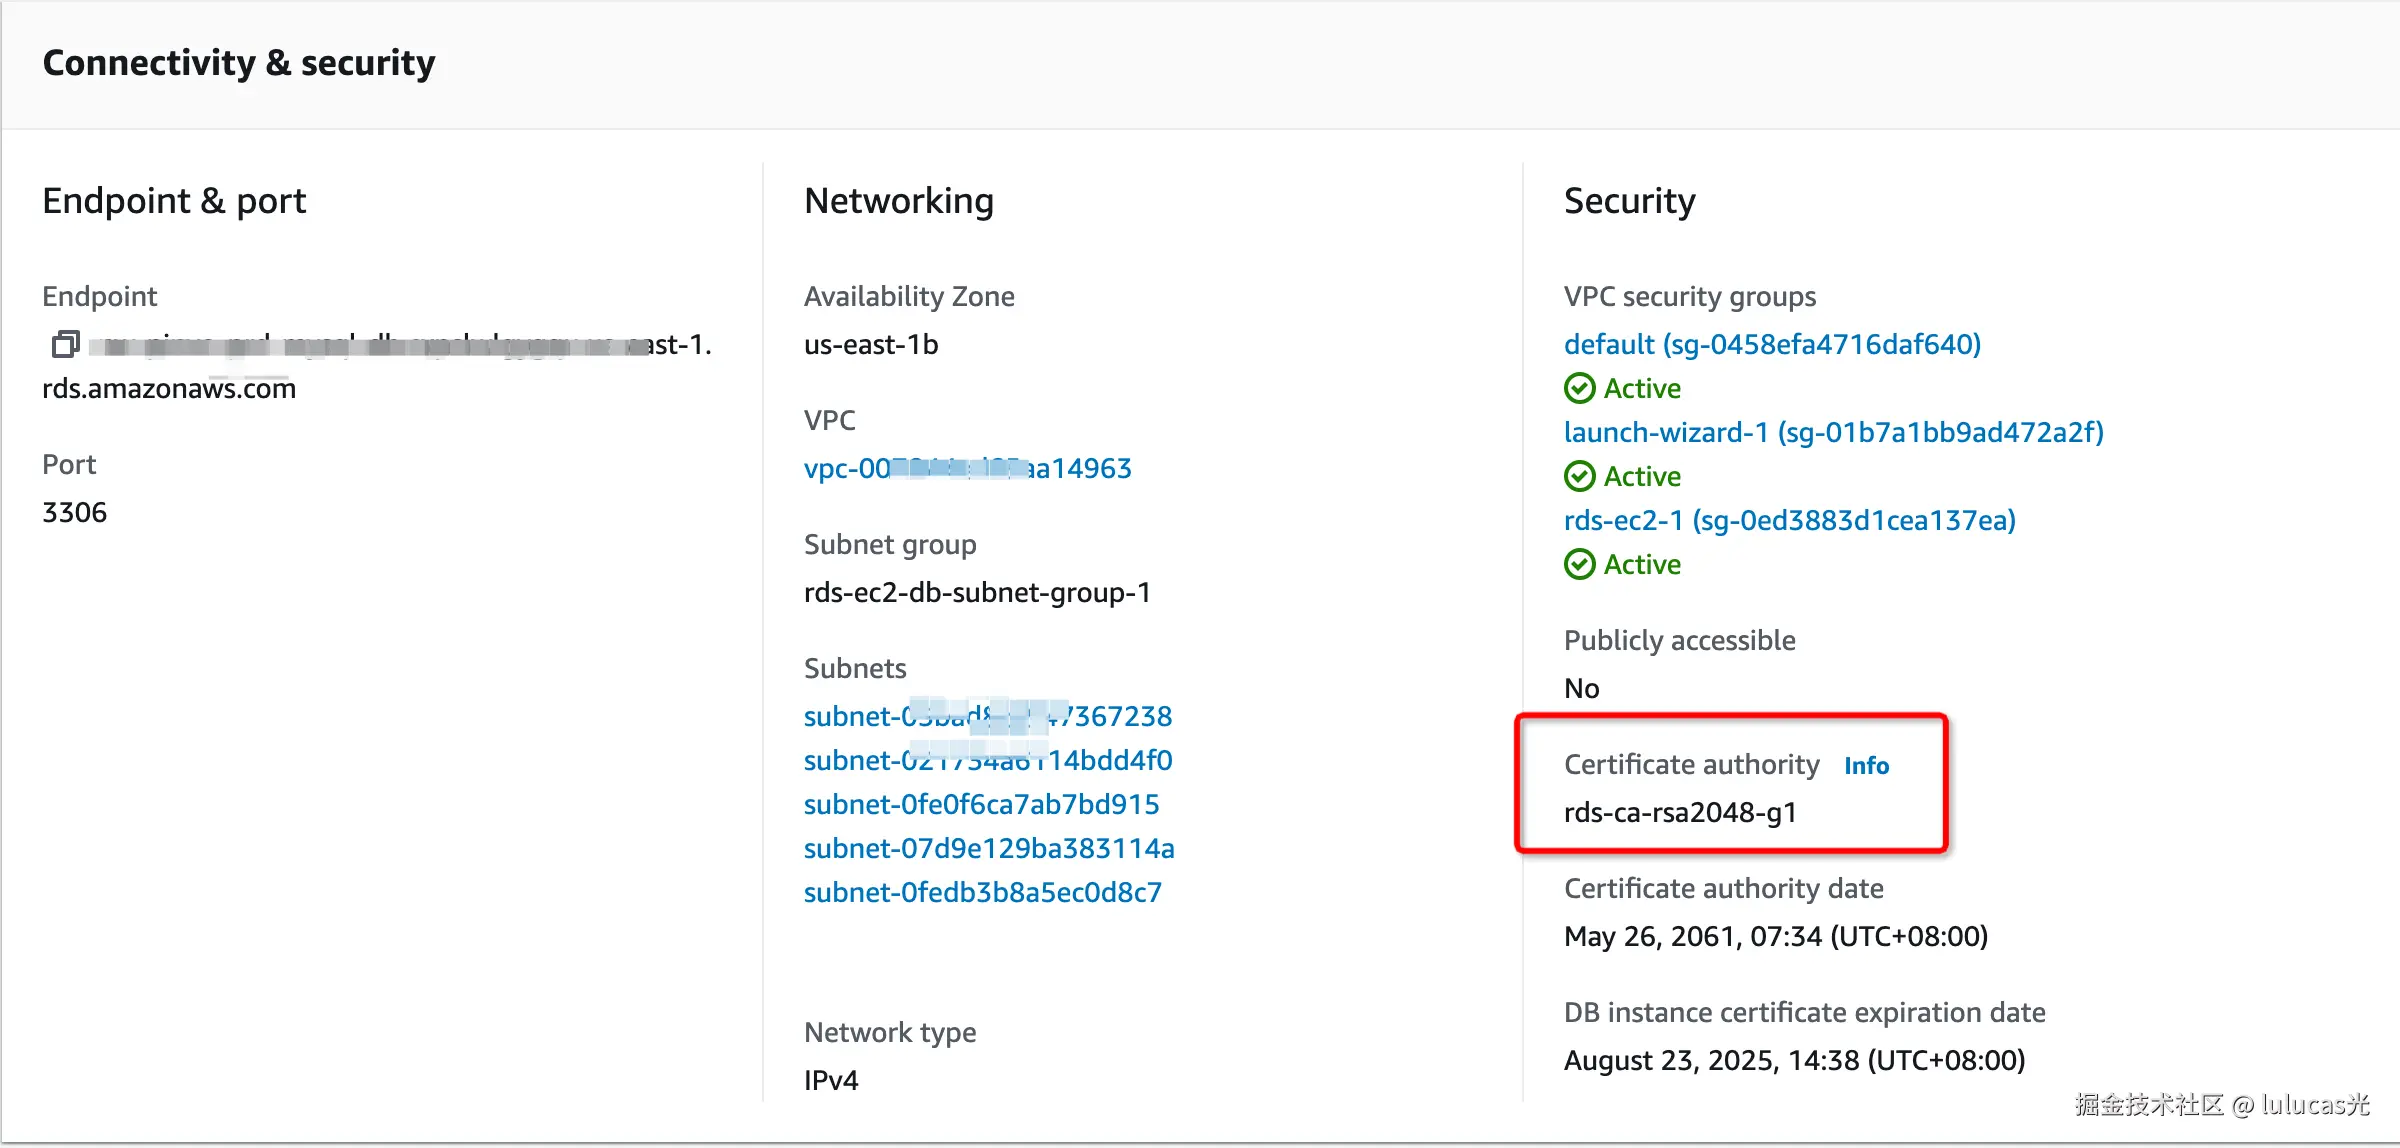This screenshot has width=2400, height=1148.
Task: Click the rds-ec2-db-subnet-group-1 text
Action: pos(977,592)
